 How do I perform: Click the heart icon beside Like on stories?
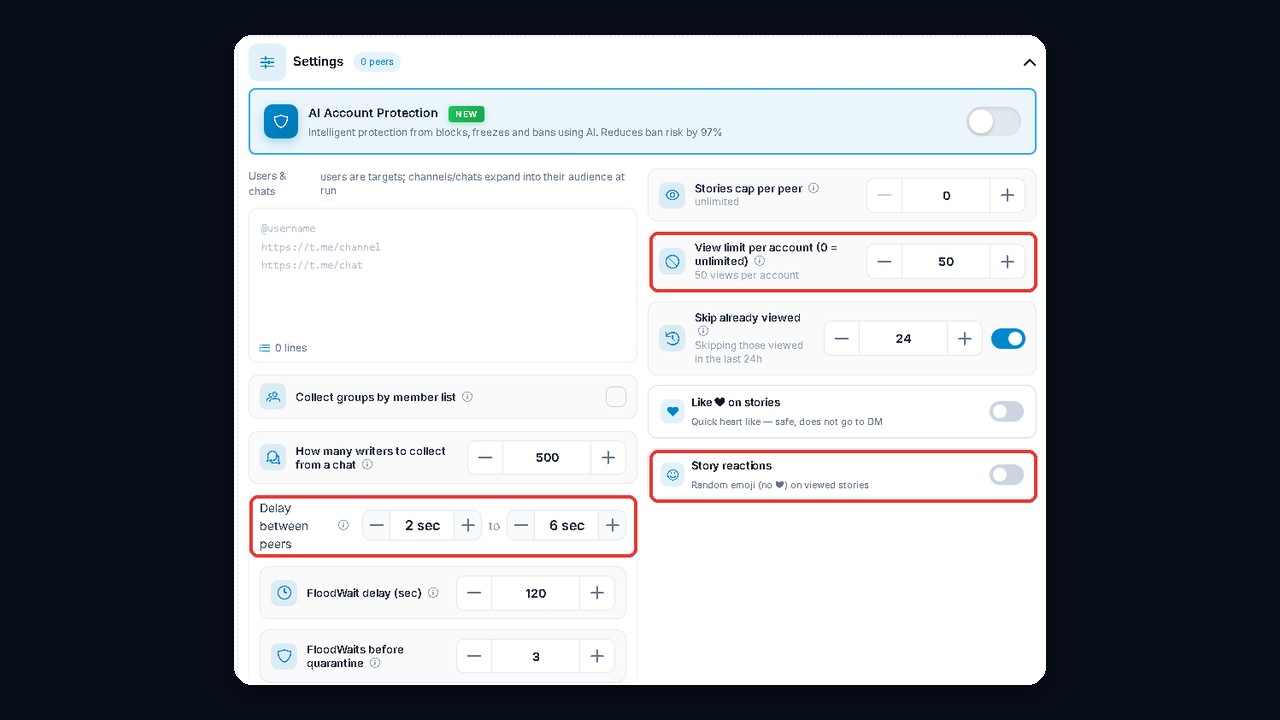(673, 411)
